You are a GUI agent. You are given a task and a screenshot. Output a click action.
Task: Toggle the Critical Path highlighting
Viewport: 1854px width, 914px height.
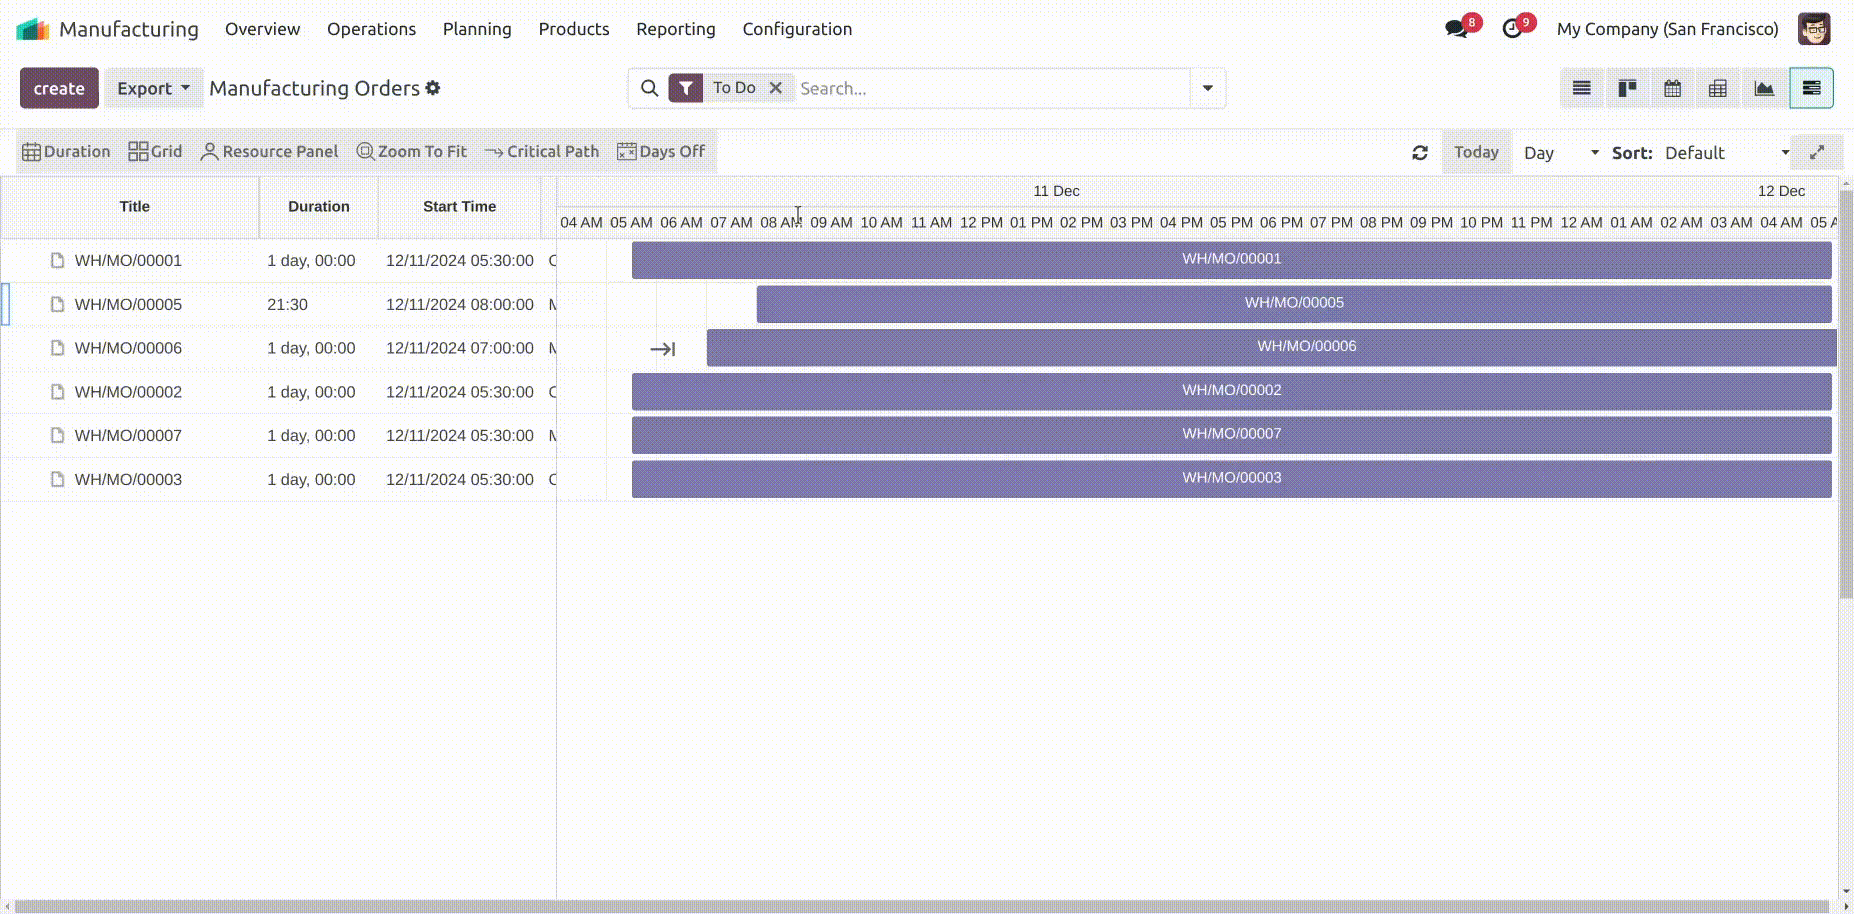[542, 152]
